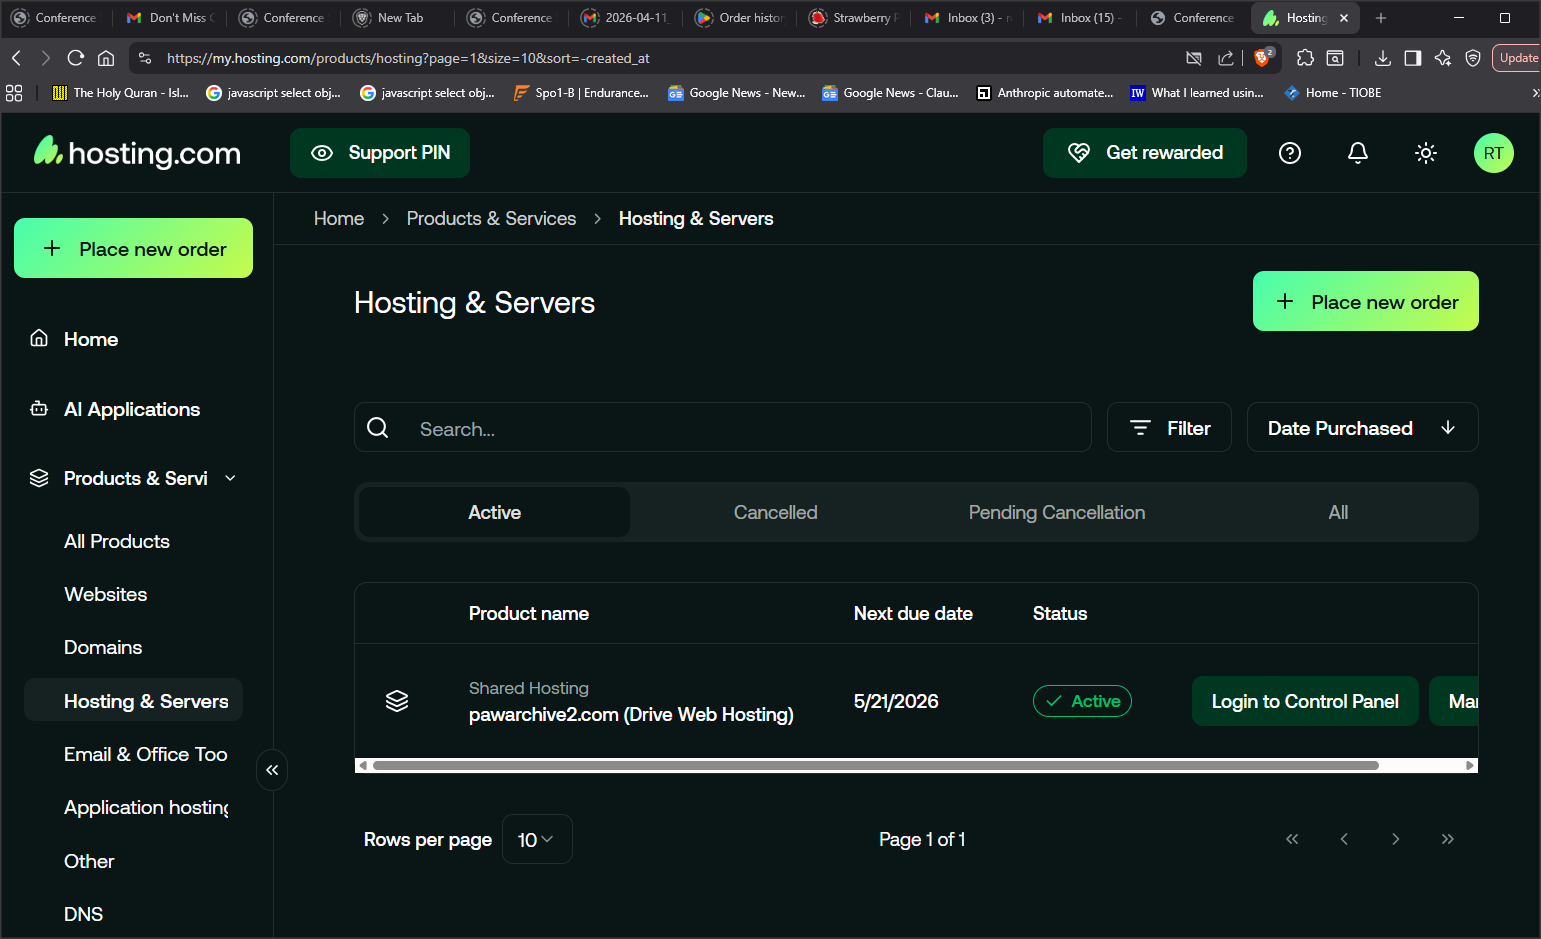
Task: Toggle the light/dark theme sun icon
Action: [1425, 153]
